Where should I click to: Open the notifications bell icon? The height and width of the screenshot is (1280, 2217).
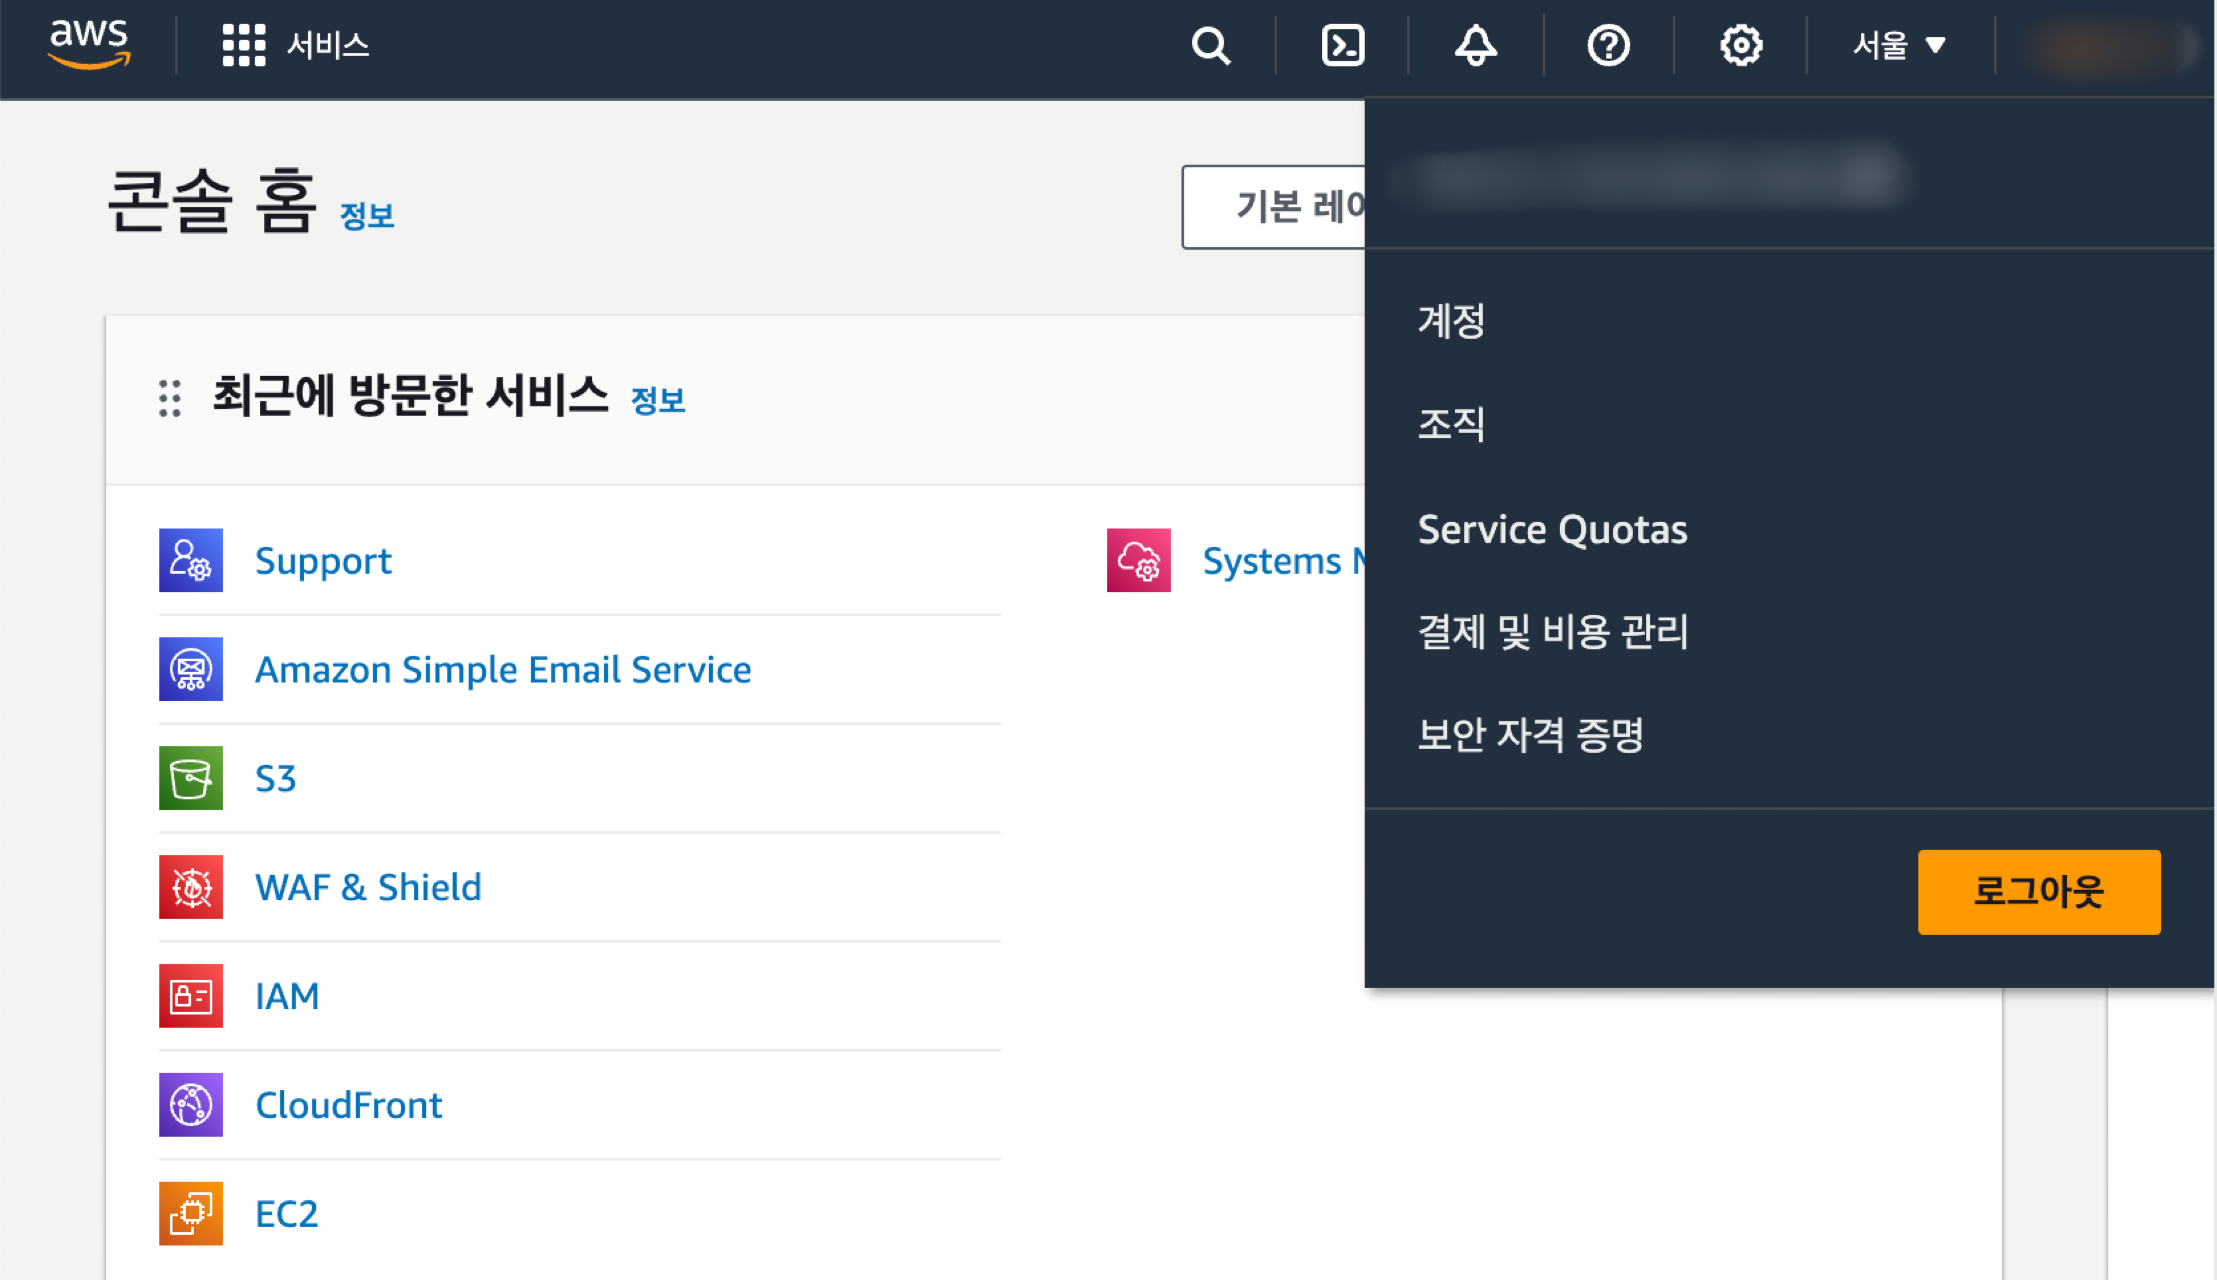(1475, 45)
